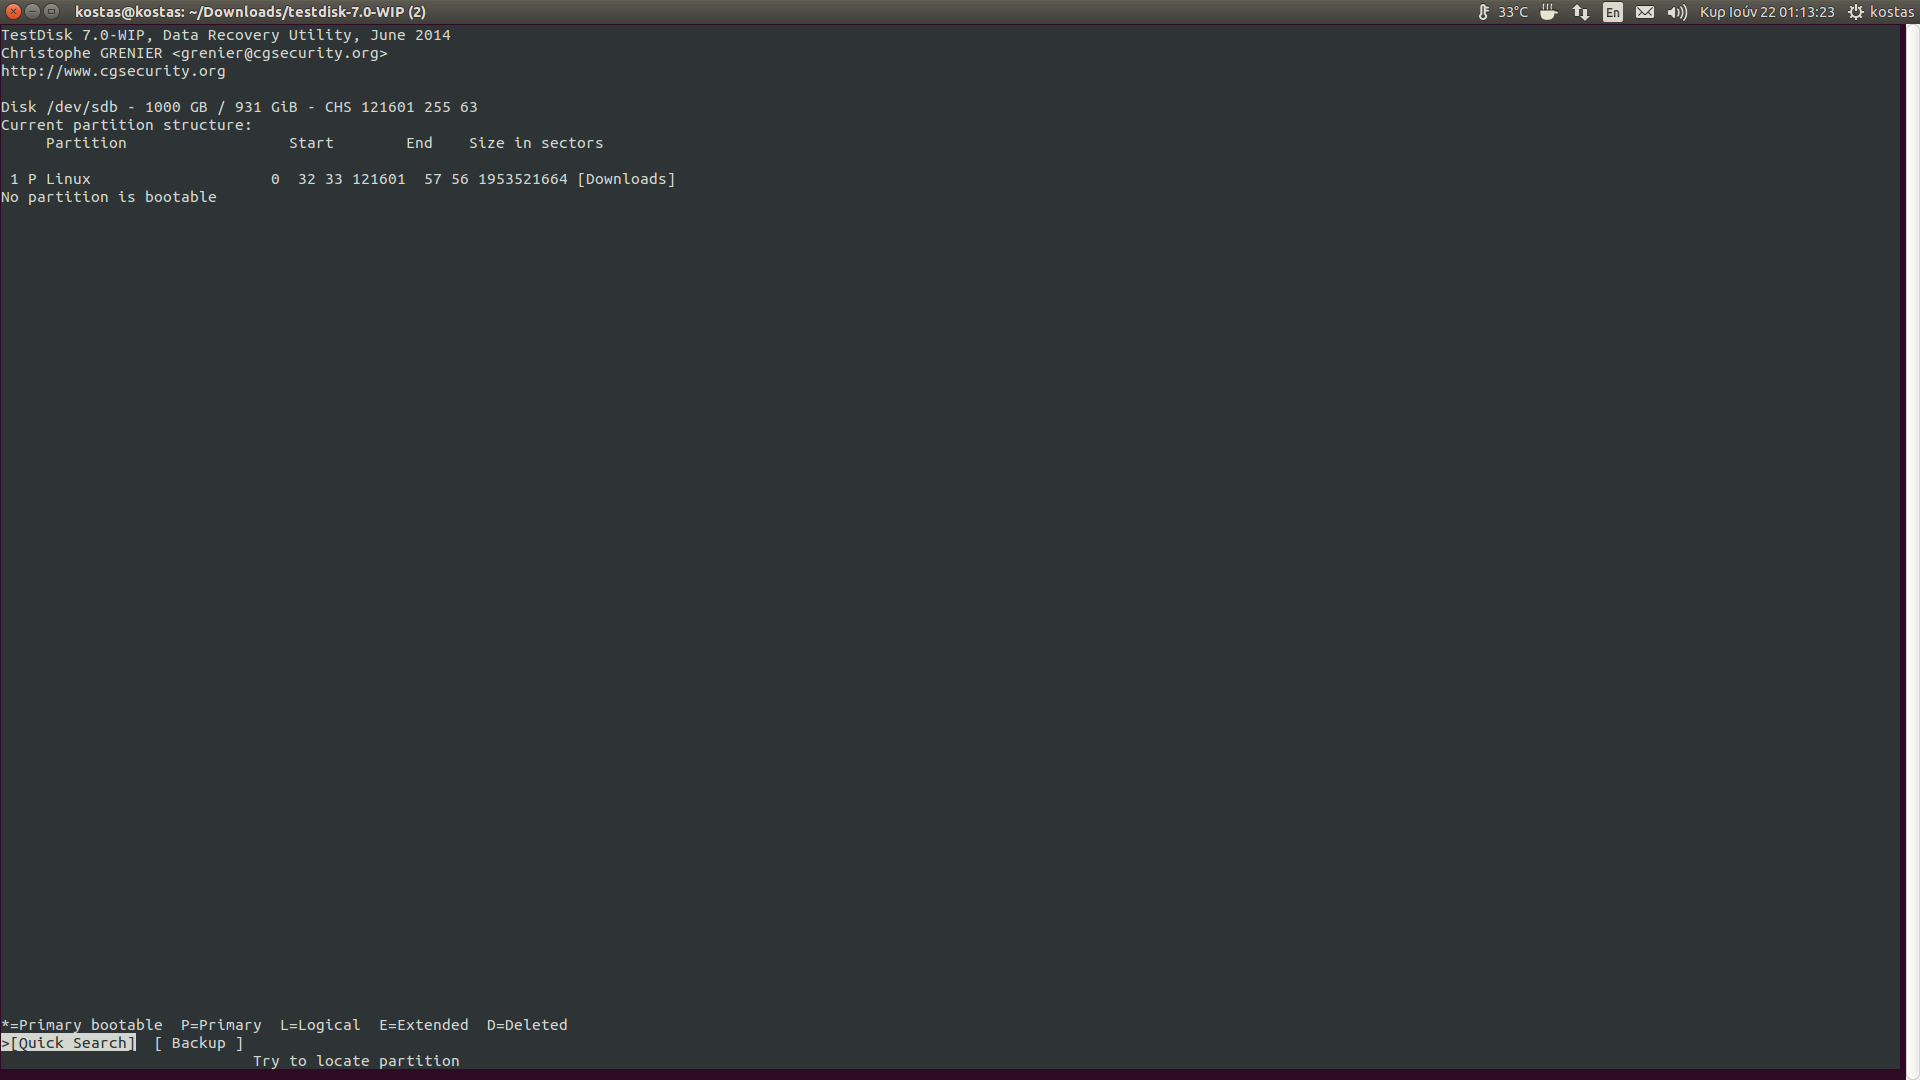
Task: Open the temperature sensor indicator
Action: pos(1502,12)
